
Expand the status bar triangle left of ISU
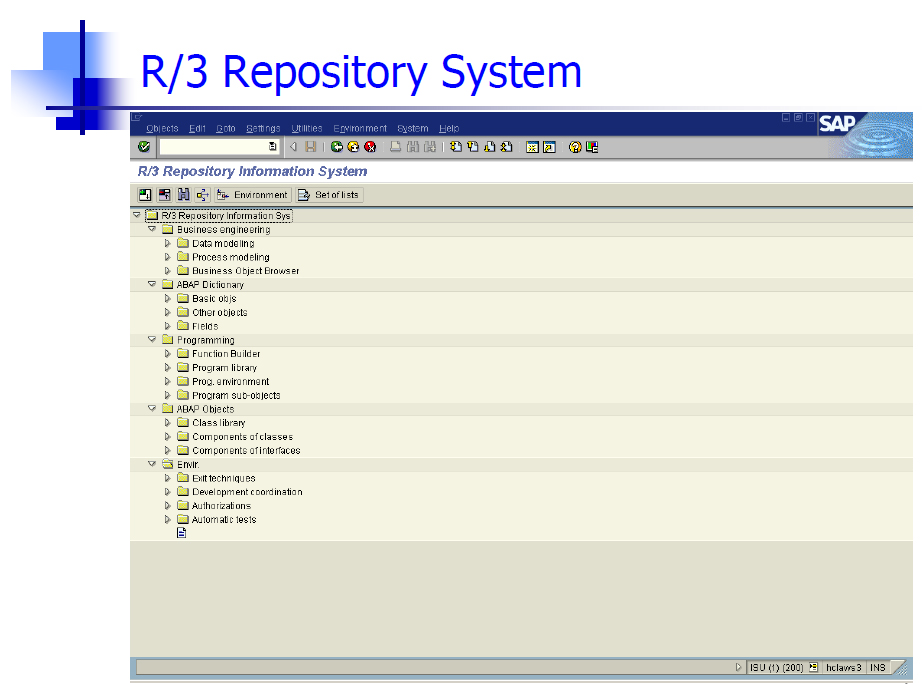pos(739,667)
